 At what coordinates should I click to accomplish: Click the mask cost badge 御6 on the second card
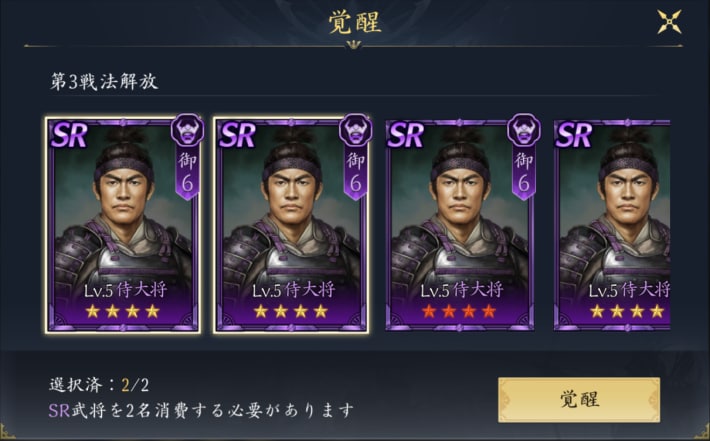356,157
